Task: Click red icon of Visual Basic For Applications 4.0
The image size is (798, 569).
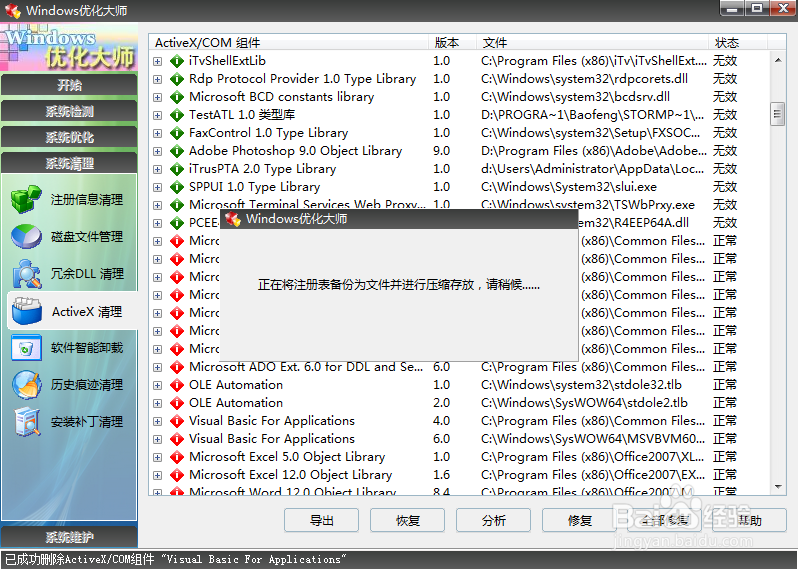Action: 177,421
